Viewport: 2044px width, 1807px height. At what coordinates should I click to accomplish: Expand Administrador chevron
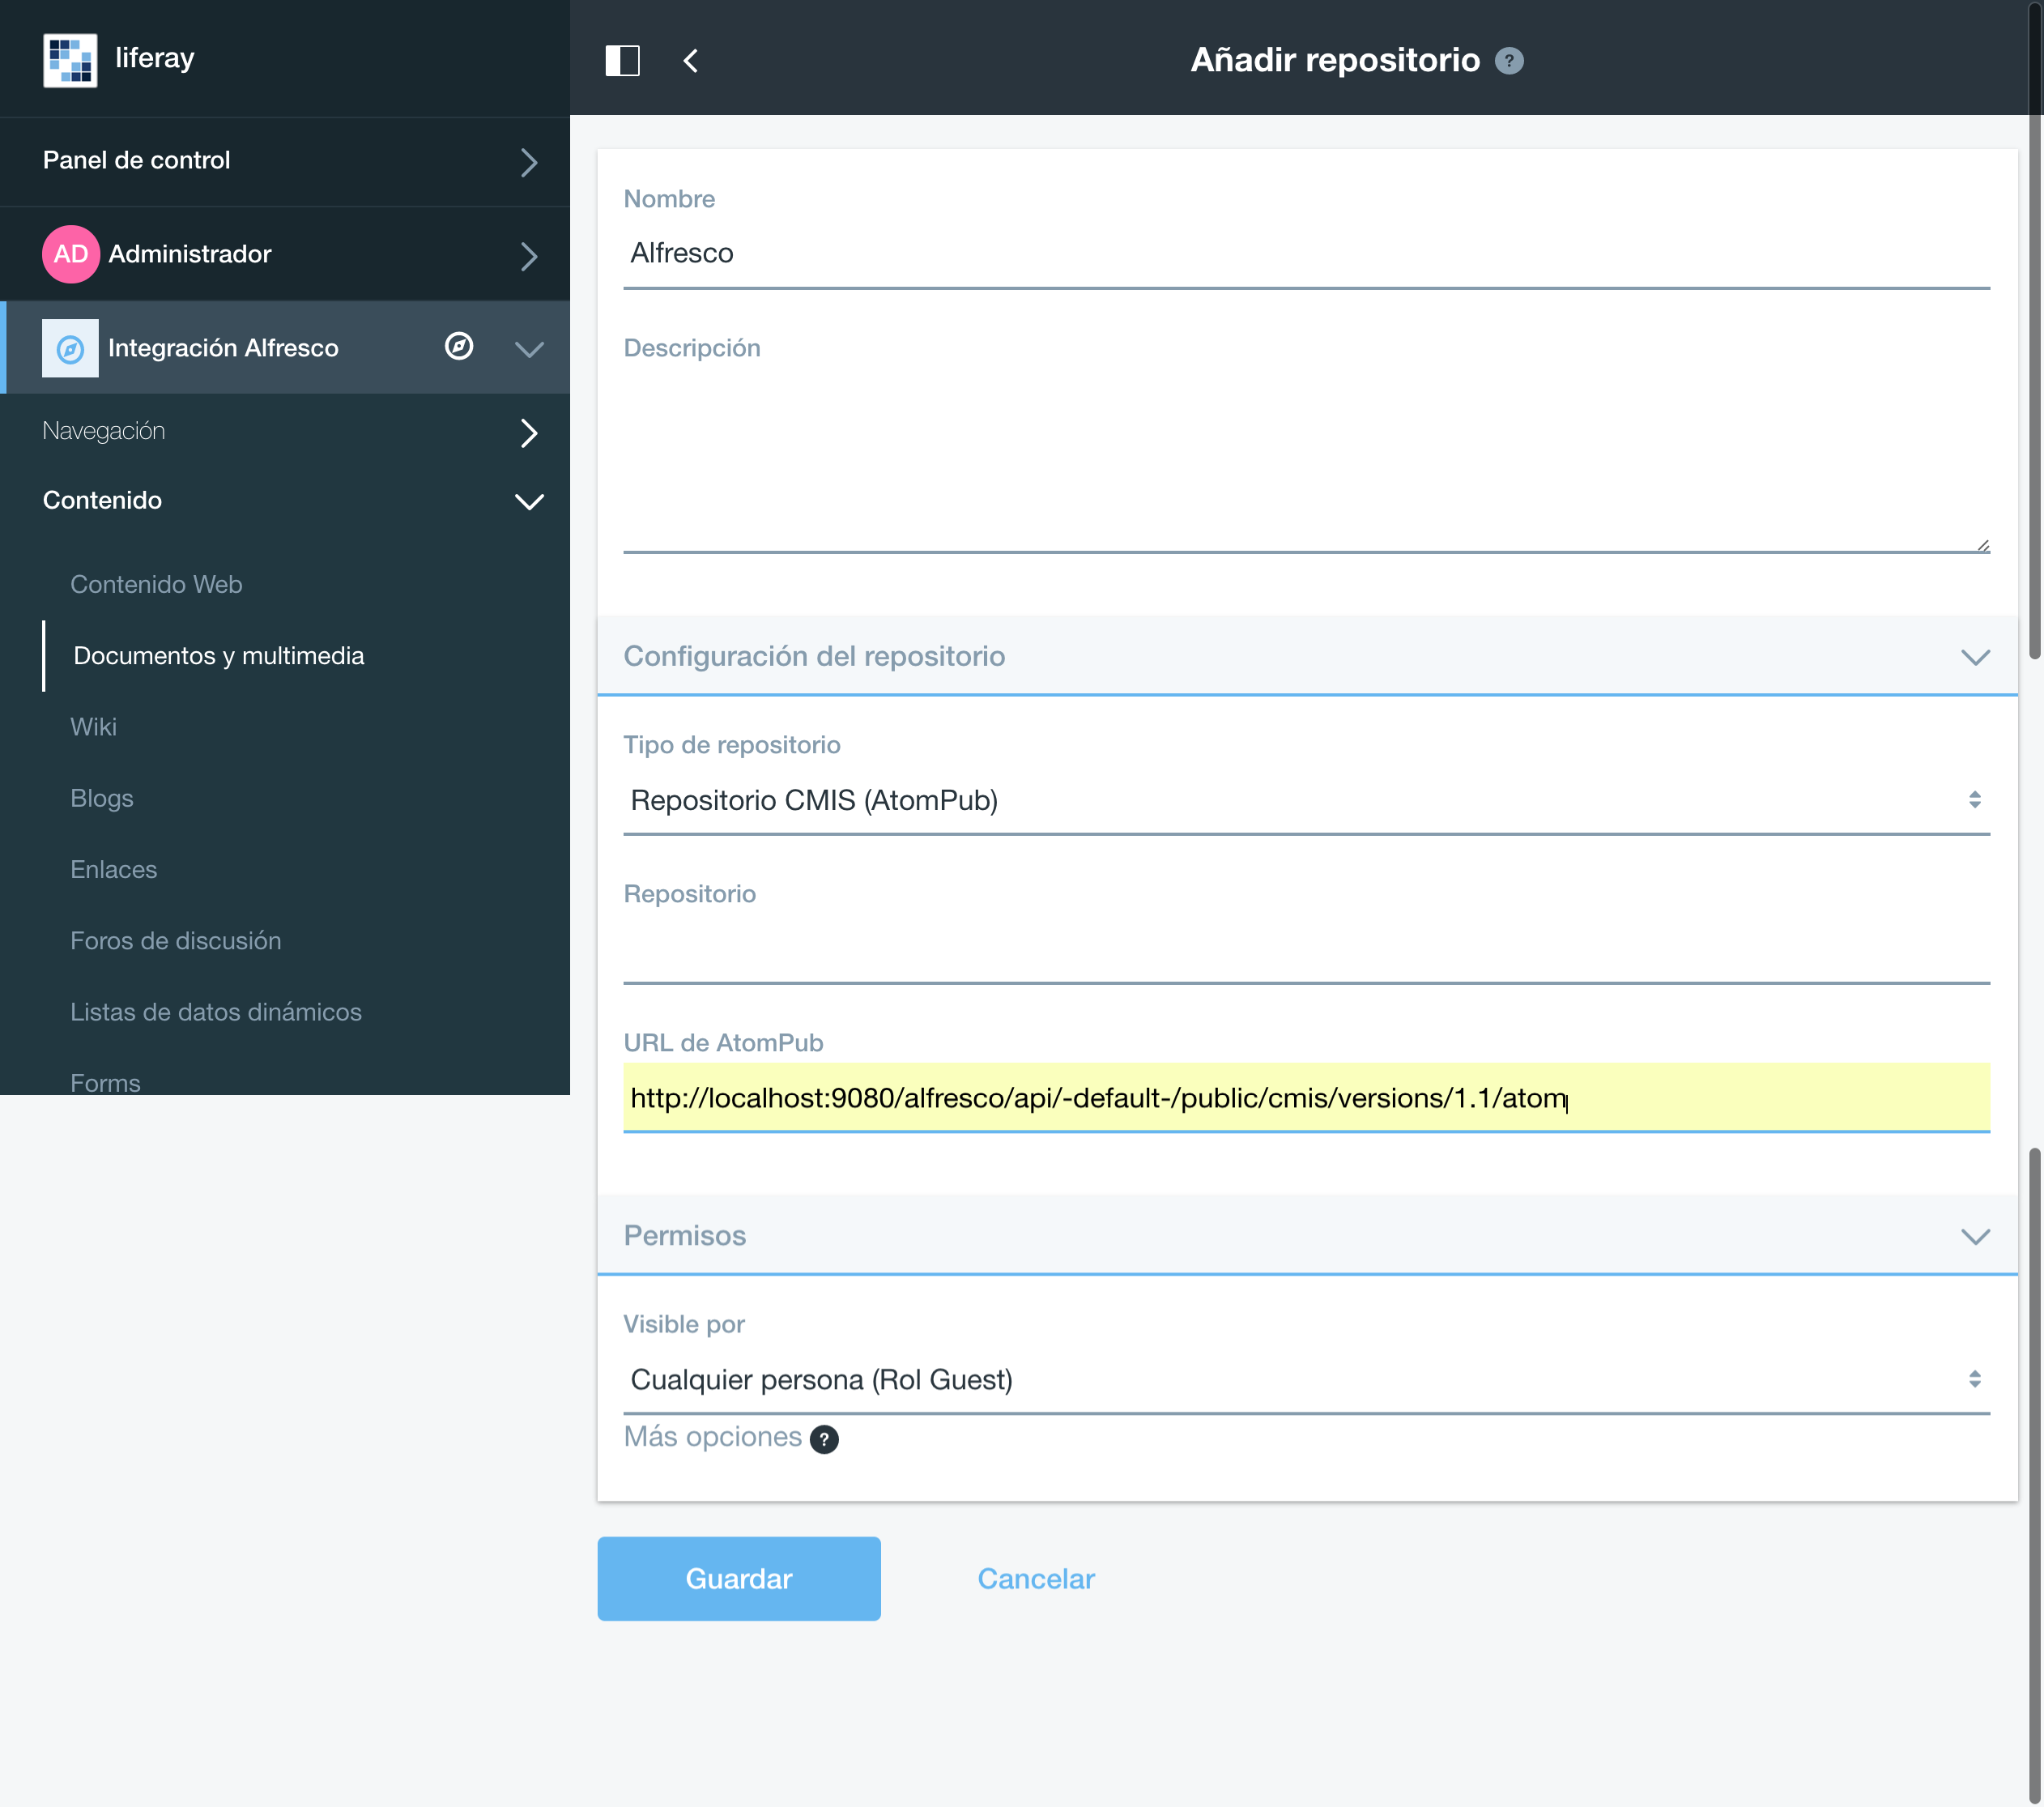529,256
